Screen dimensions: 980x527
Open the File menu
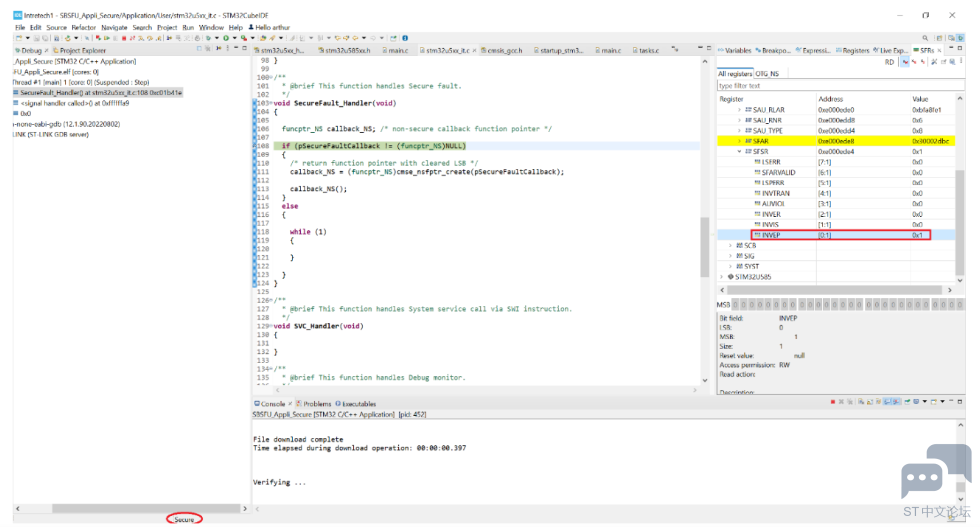20,28
